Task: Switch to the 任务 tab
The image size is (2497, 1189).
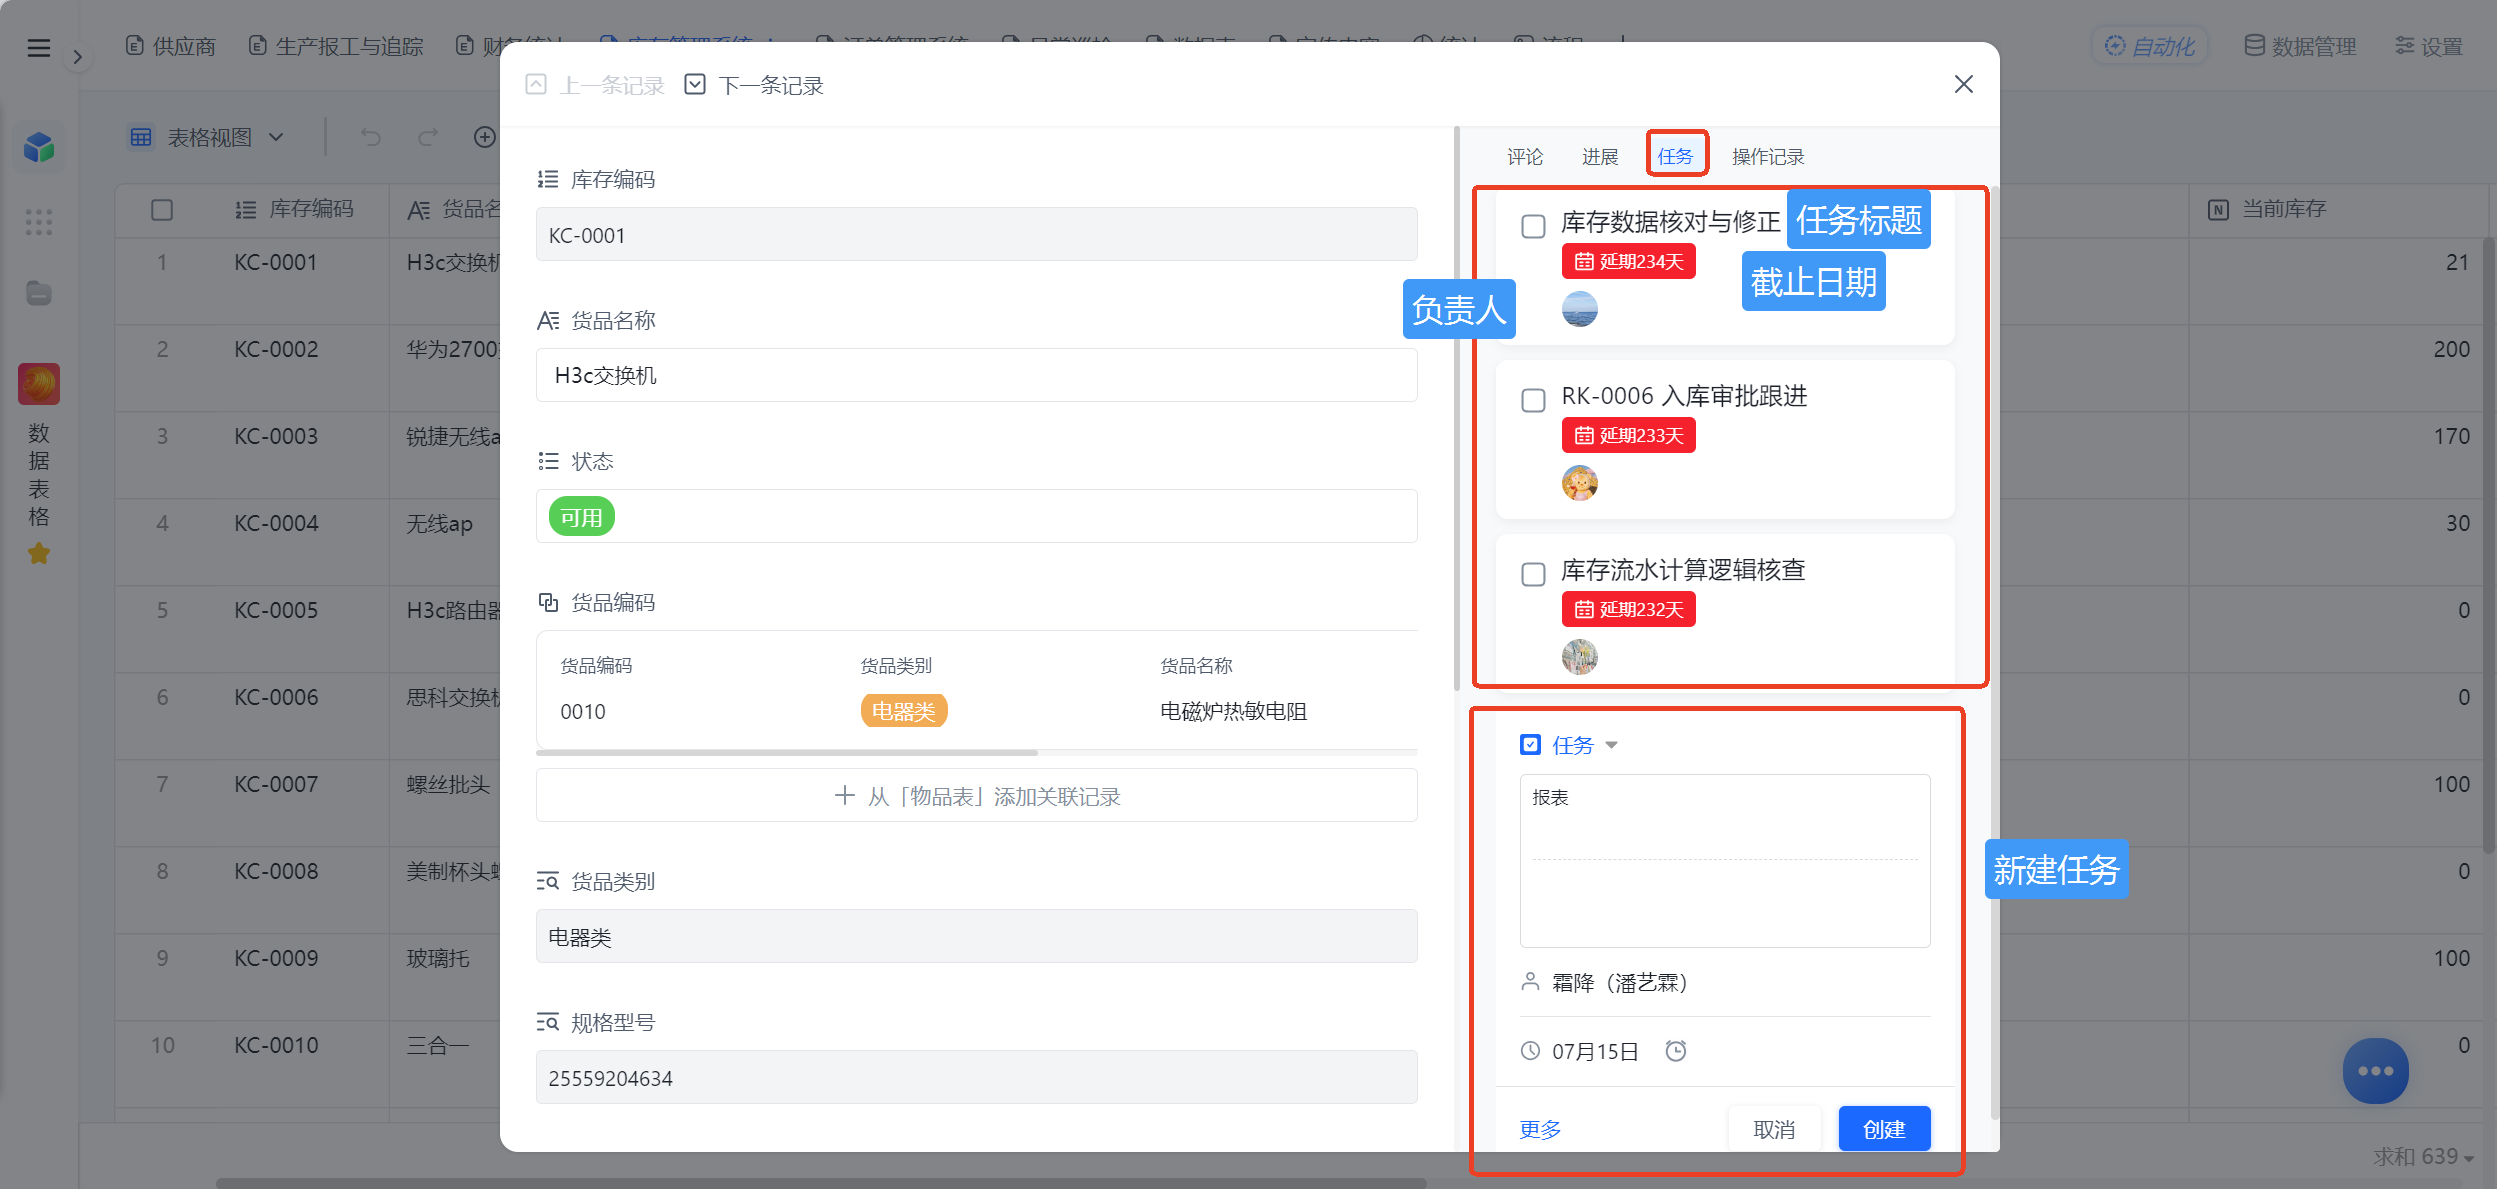Action: click(1675, 157)
